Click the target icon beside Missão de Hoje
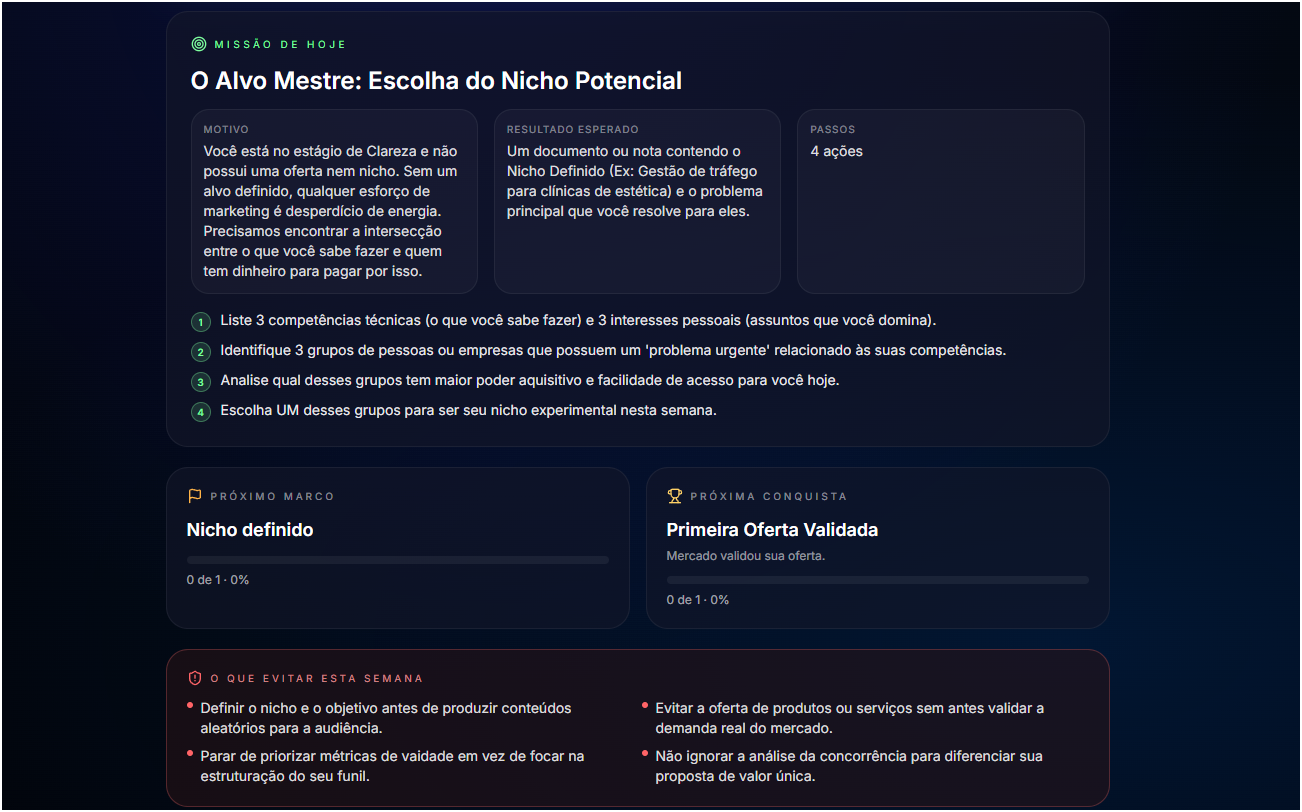Image resolution: width=1302 pixels, height=812 pixels. [198, 44]
